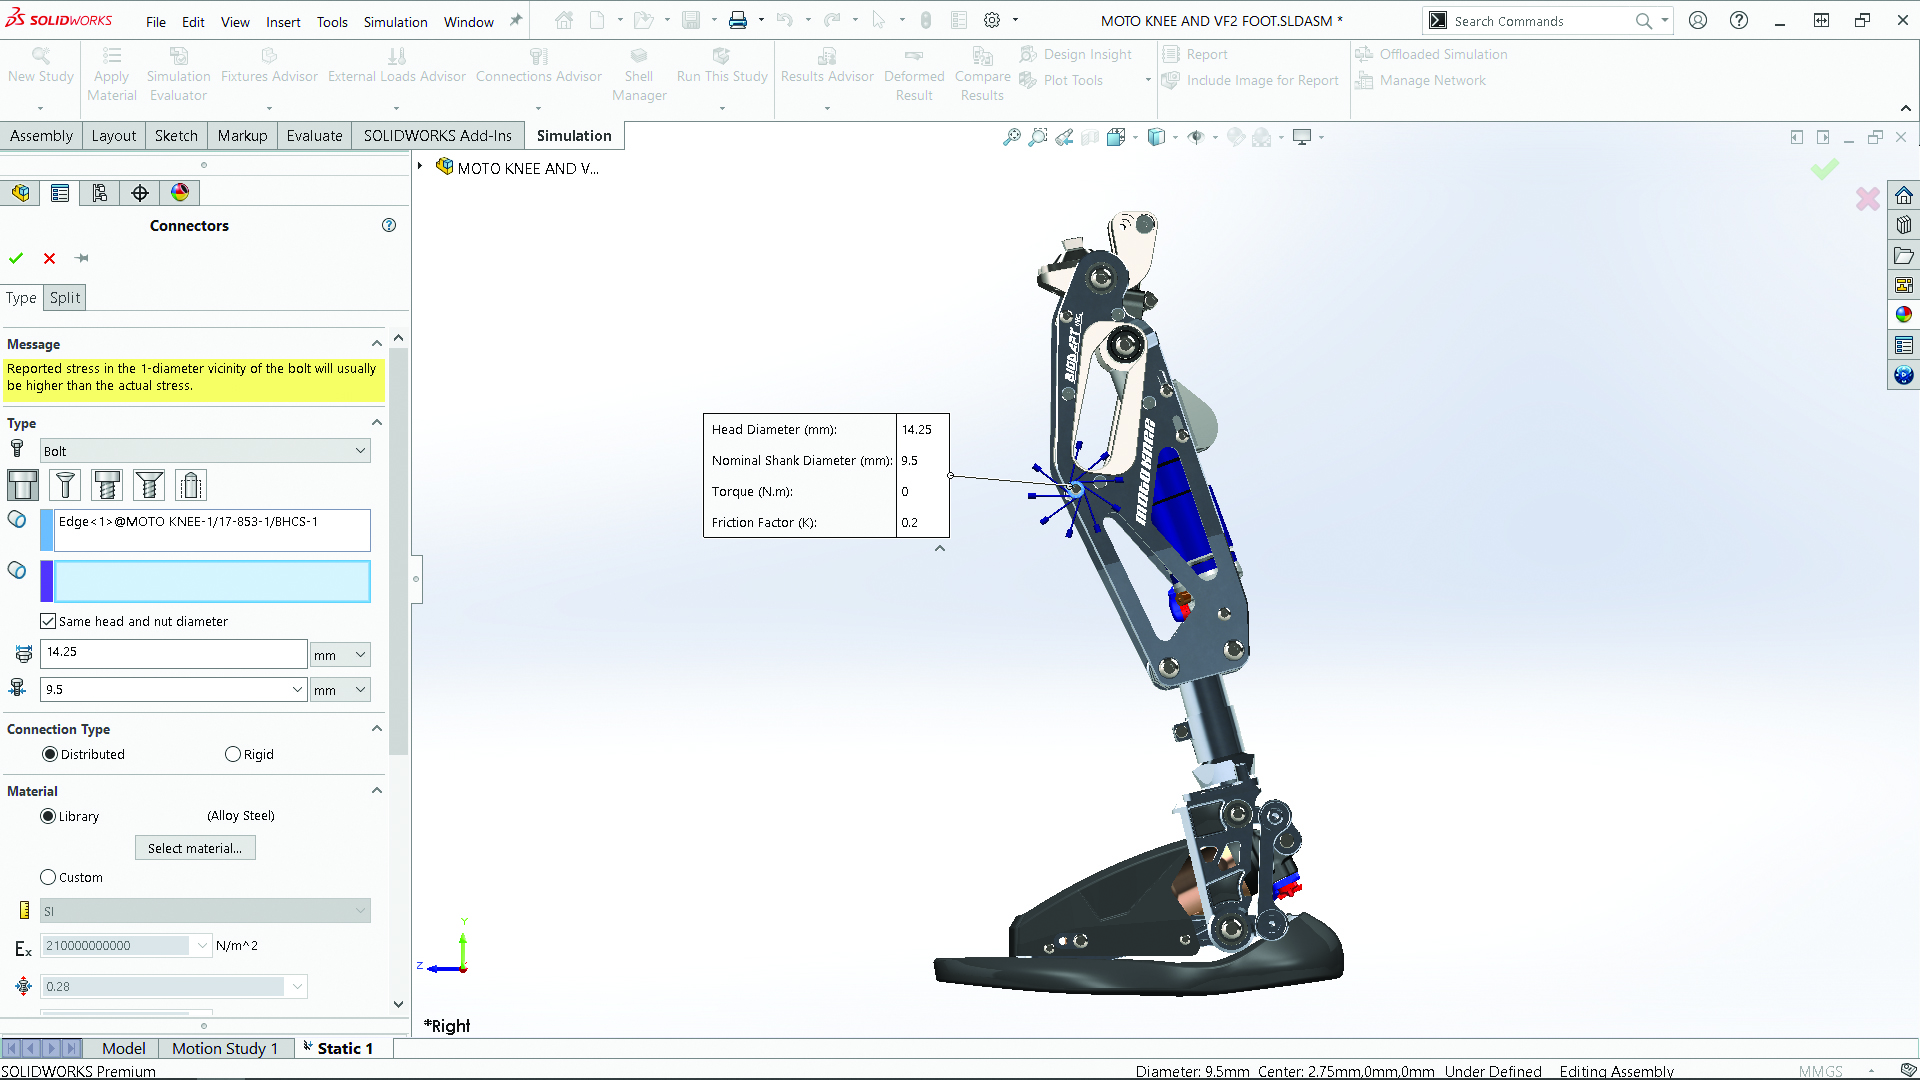Viewport: 1920px width, 1080px height.
Task: Pin the Connectors property panel
Action: point(82,258)
